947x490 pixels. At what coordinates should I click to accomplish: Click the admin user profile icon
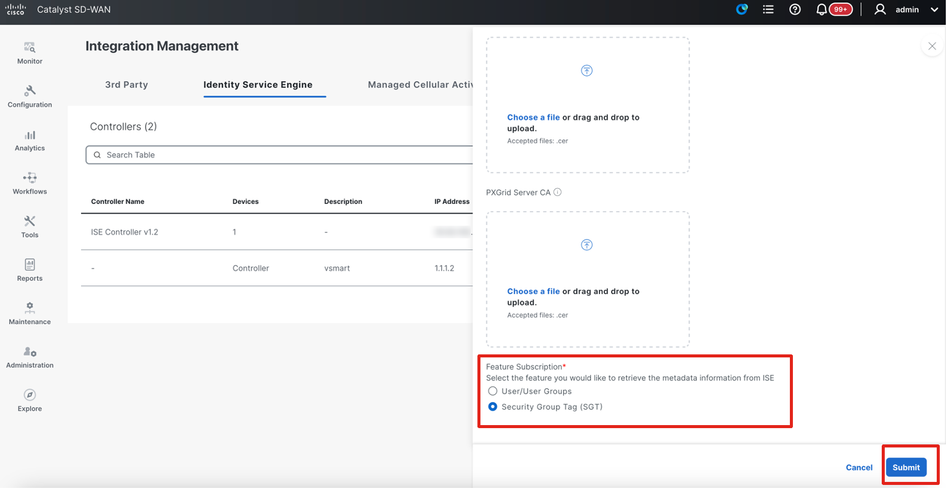pyautogui.click(x=881, y=10)
